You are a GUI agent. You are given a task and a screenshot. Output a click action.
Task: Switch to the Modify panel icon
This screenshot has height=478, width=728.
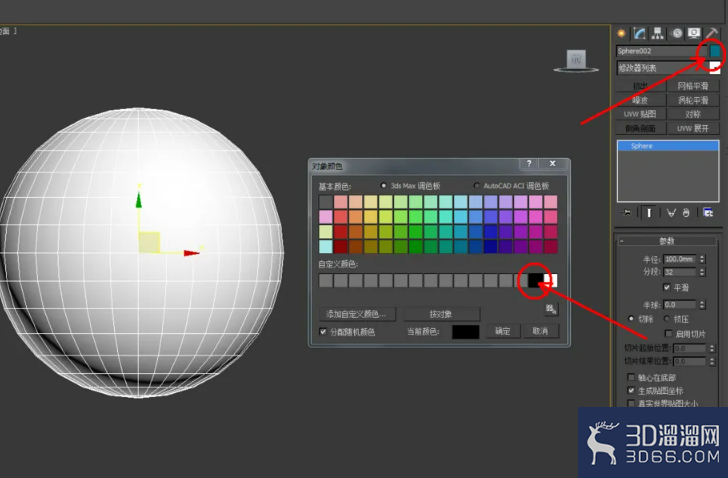pos(639,33)
